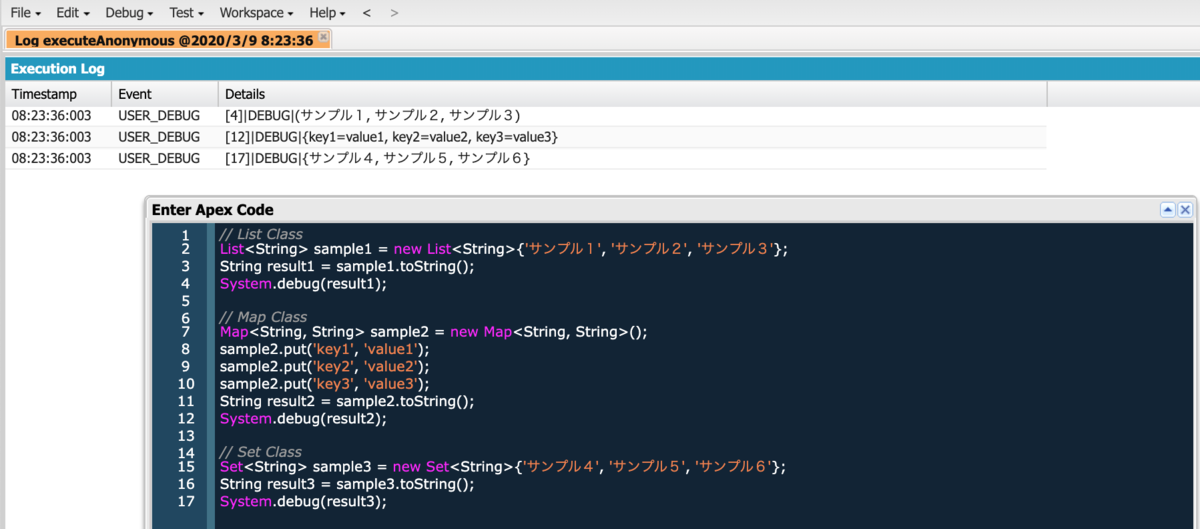Click USER_DEBUG in the third log row
Viewport: 1200px width, 529px height.
[x=159, y=158]
